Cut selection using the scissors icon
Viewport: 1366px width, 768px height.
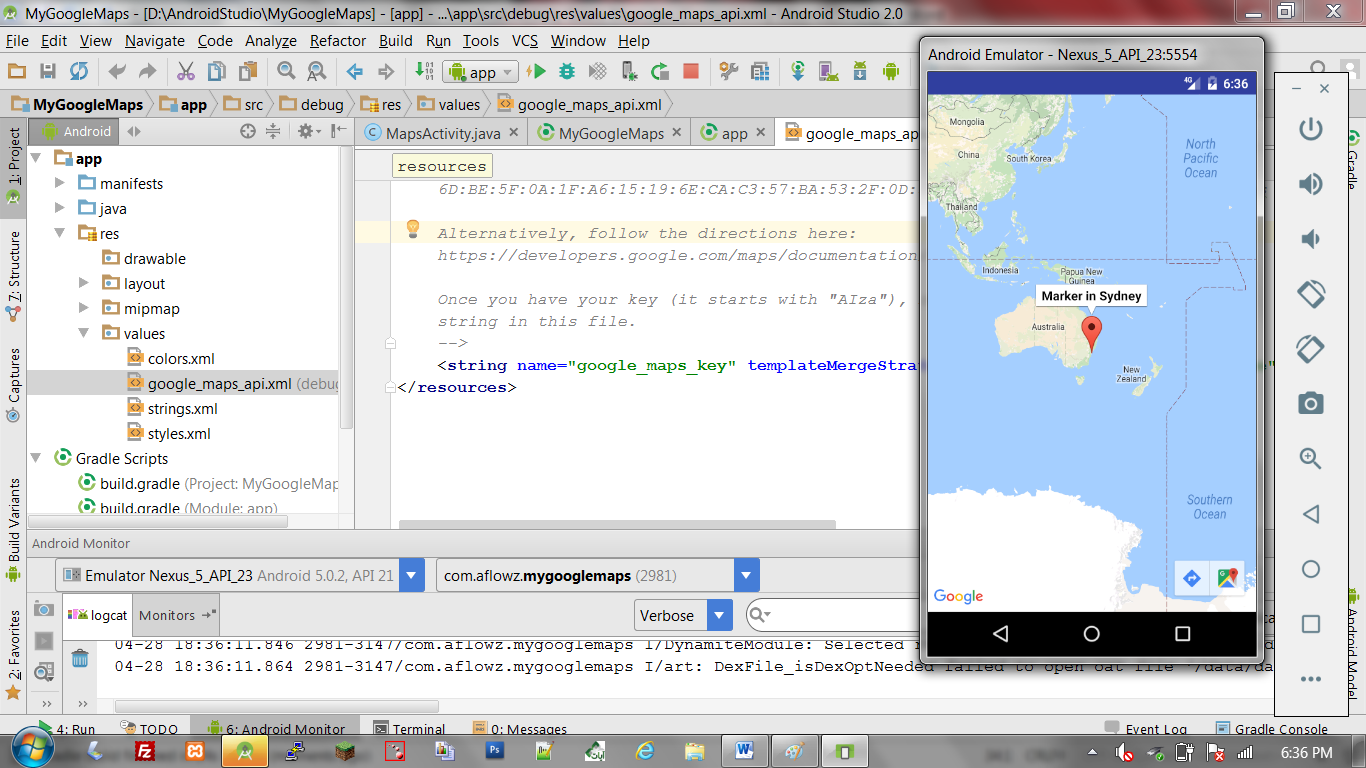[x=186, y=71]
